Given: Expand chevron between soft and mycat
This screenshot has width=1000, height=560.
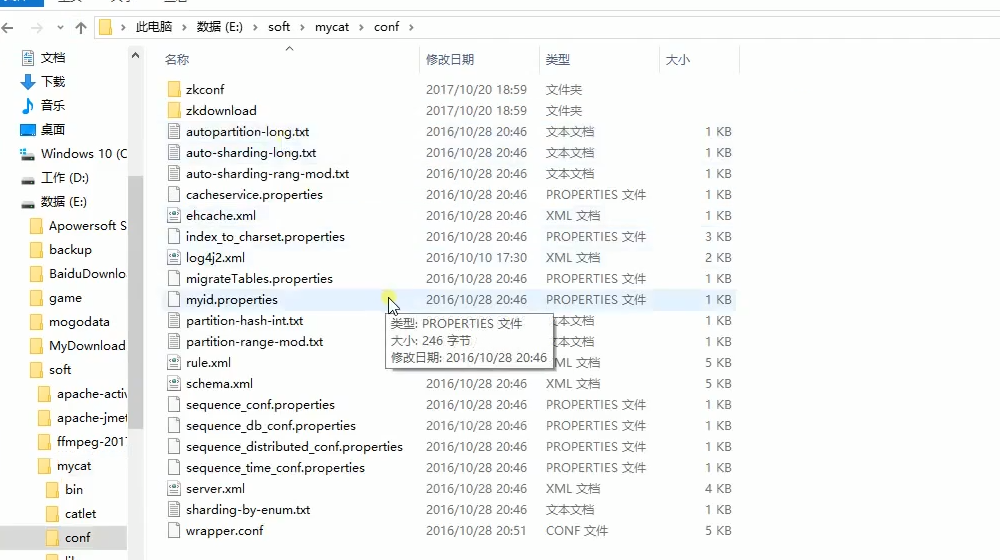Looking at the screenshot, I should click(x=302, y=27).
